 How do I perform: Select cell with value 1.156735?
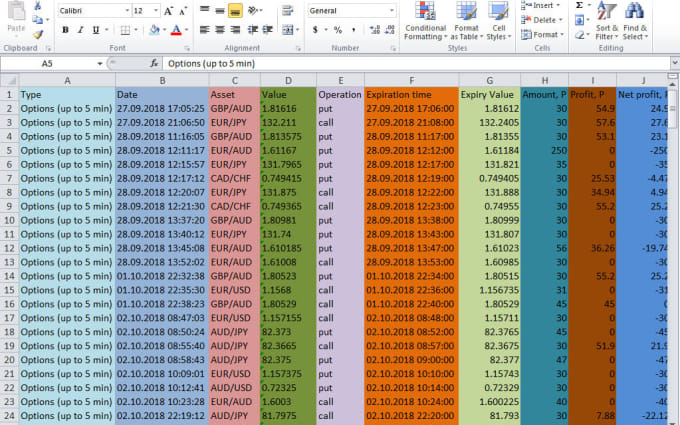point(490,290)
